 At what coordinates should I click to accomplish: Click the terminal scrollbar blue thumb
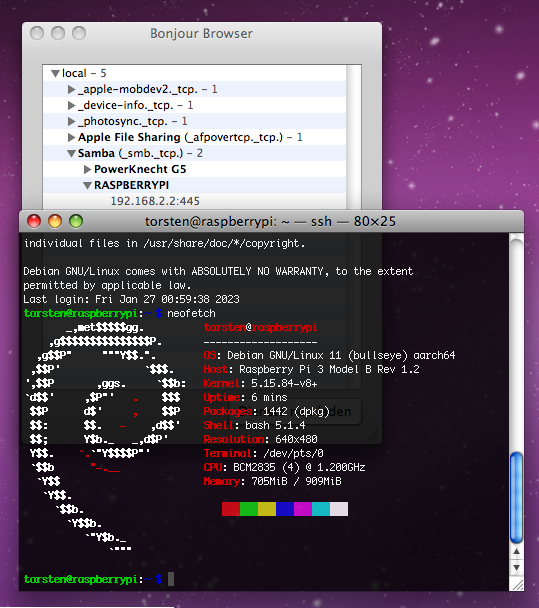(x=516, y=497)
